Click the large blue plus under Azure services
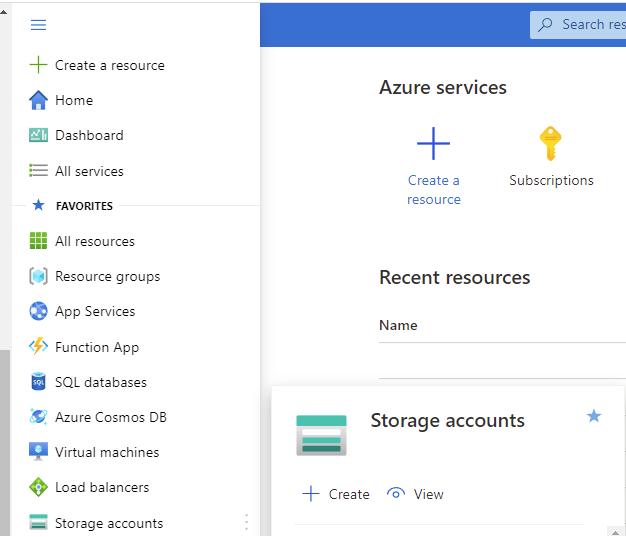The image size is (626, 537). [433, 143]
